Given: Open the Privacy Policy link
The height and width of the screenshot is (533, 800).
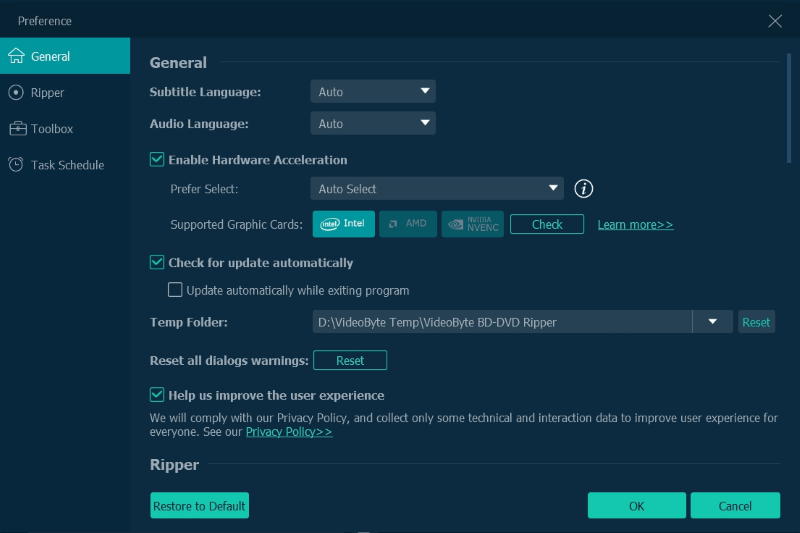Looking at the screenshot, I should click(x=289, y=432).
